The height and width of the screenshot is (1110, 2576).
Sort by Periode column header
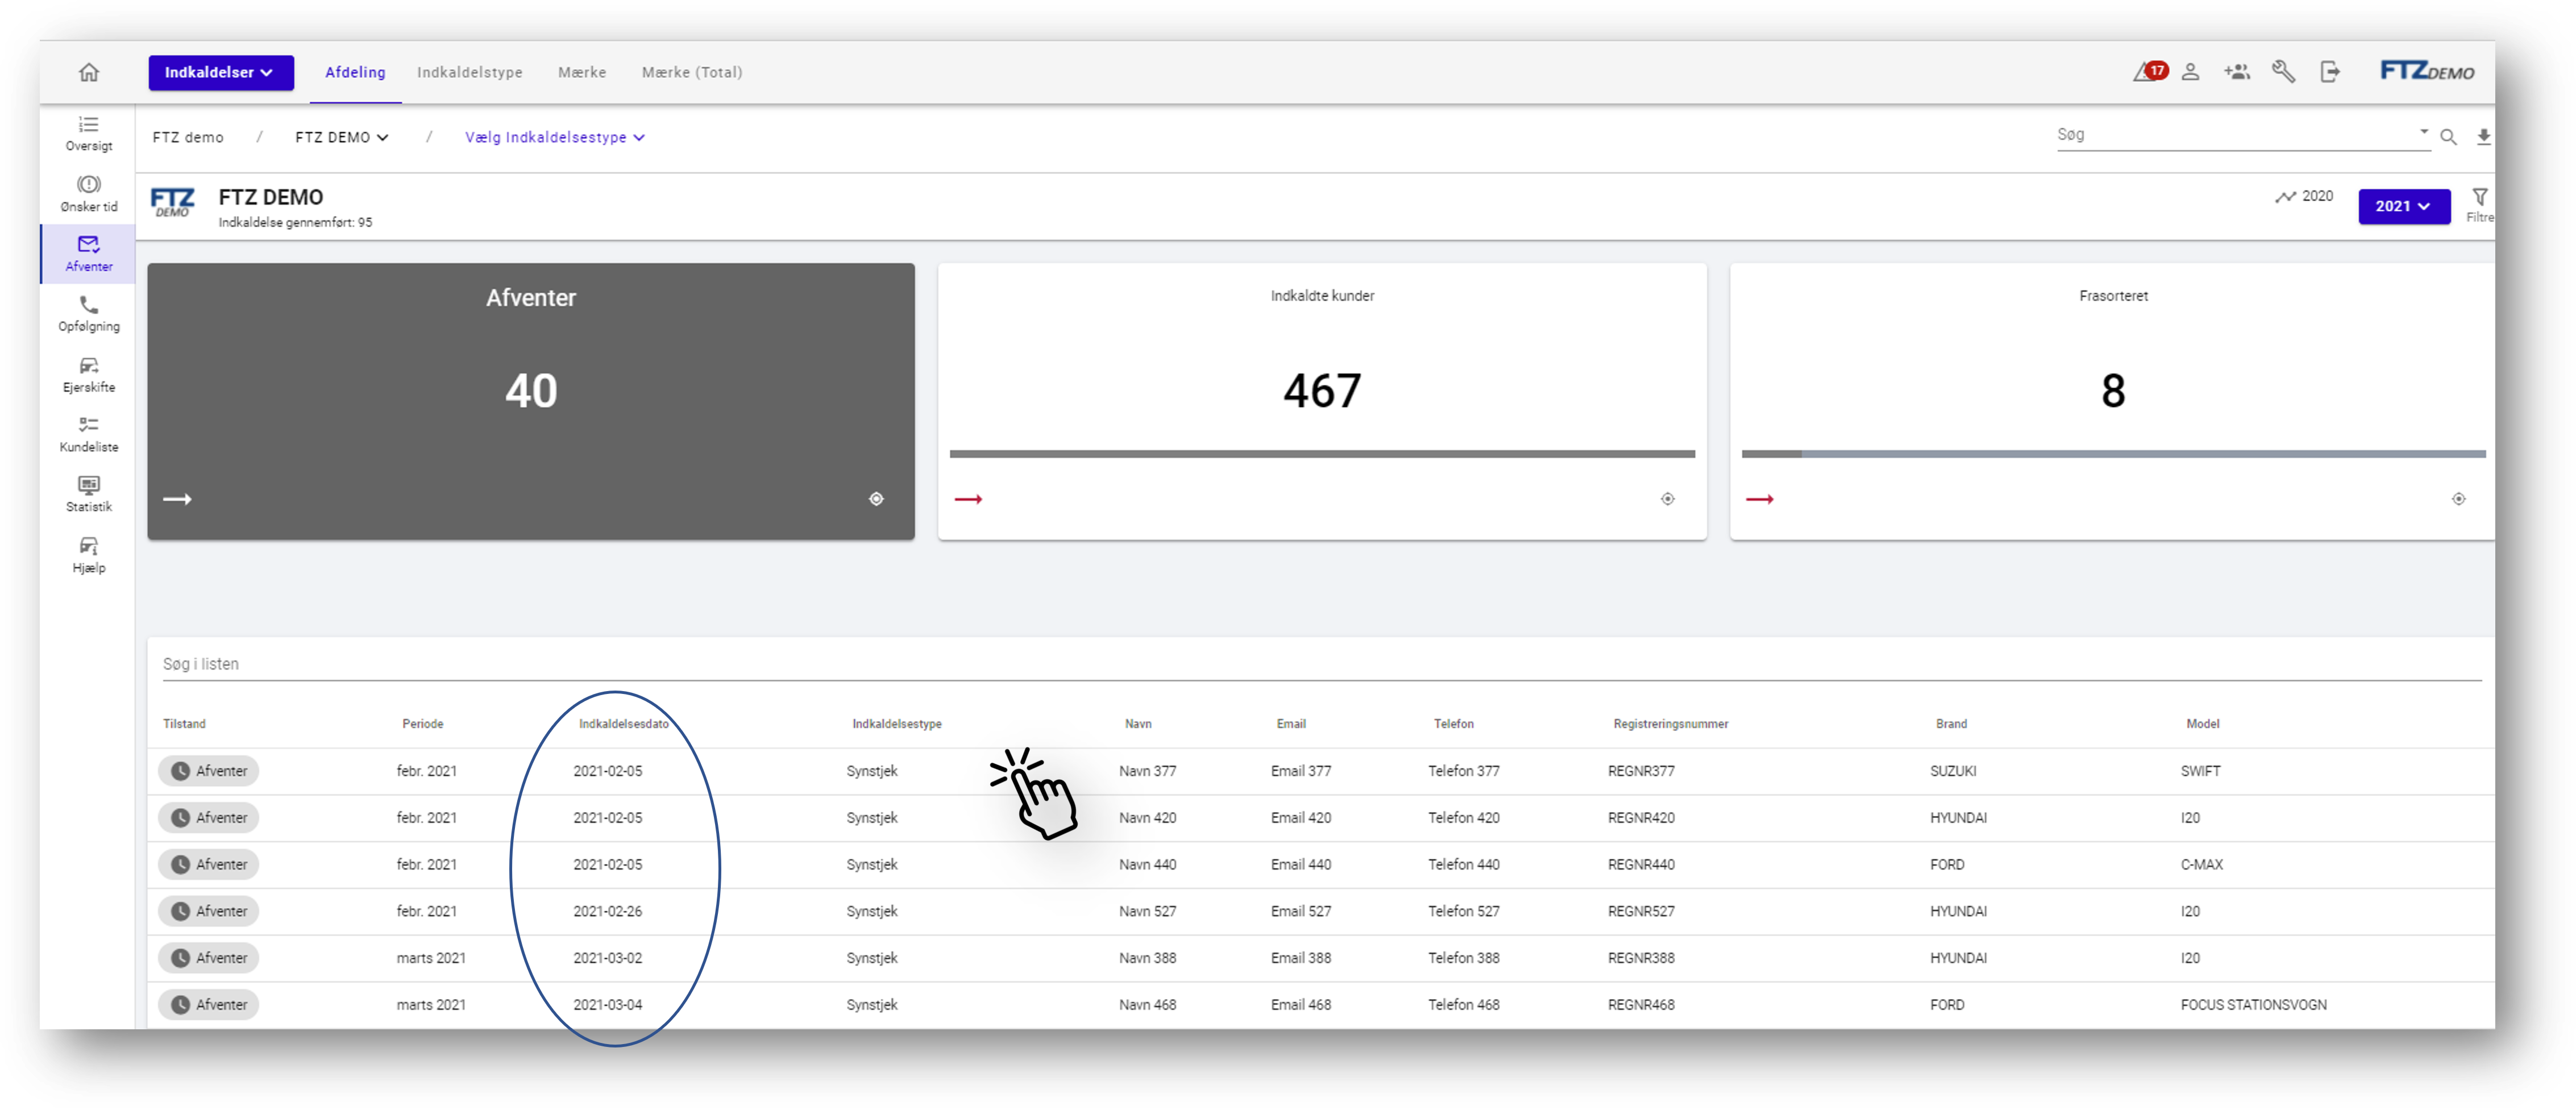[x=422, y=724]
